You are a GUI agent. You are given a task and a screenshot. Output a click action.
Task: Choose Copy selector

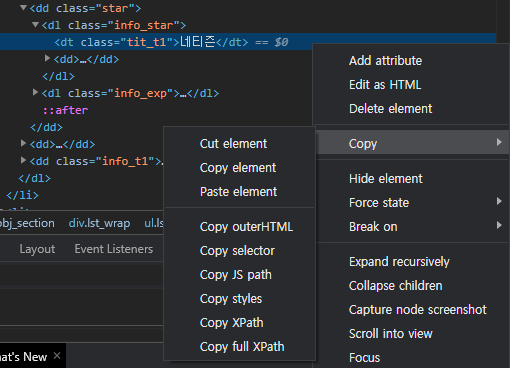click(237, 251)
